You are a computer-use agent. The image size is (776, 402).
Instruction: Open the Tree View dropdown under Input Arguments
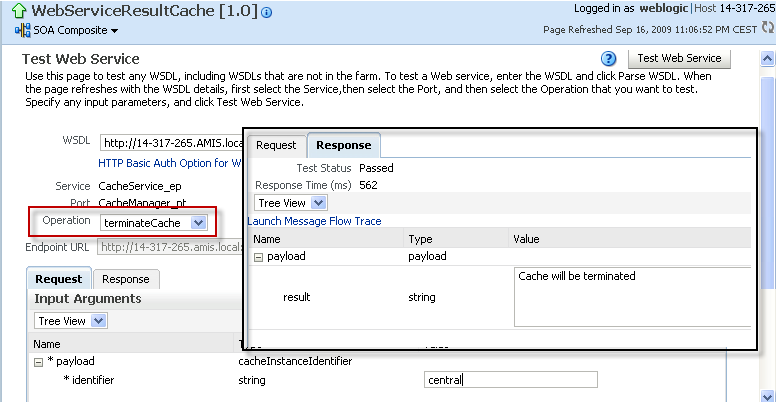pyautogui.click(x=71, y=321)
